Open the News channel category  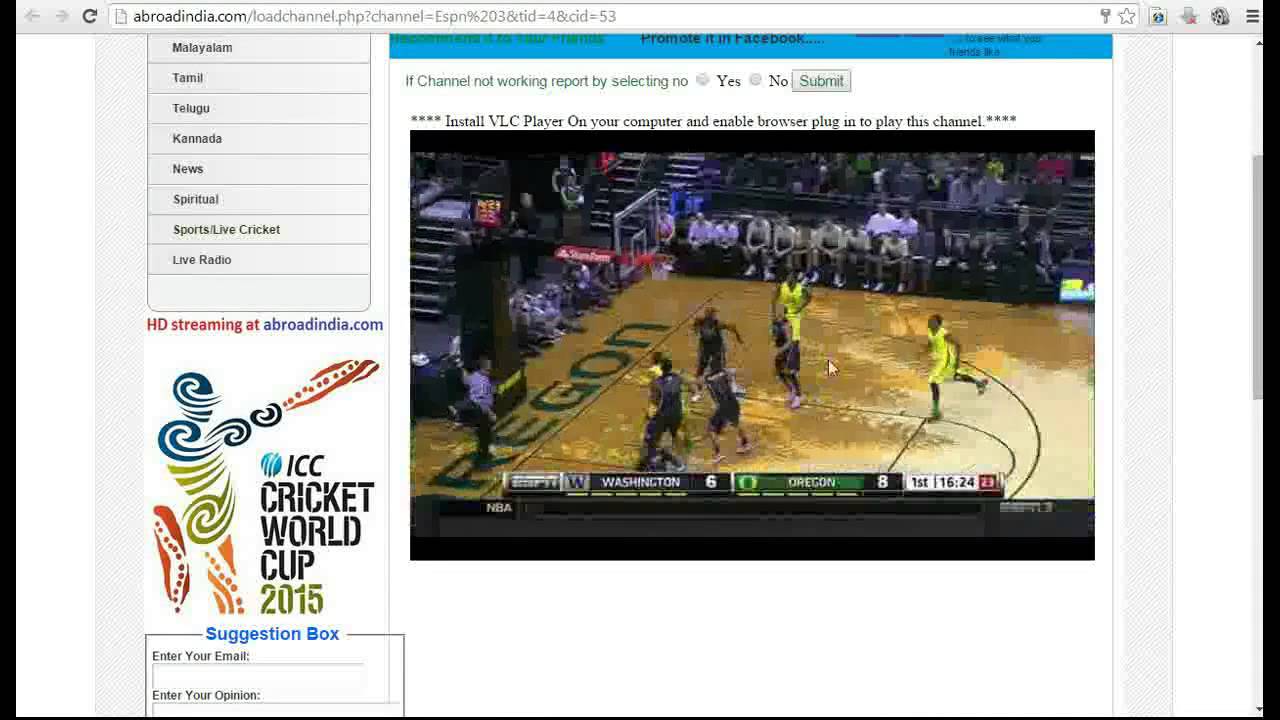click(x=259, y=169)
